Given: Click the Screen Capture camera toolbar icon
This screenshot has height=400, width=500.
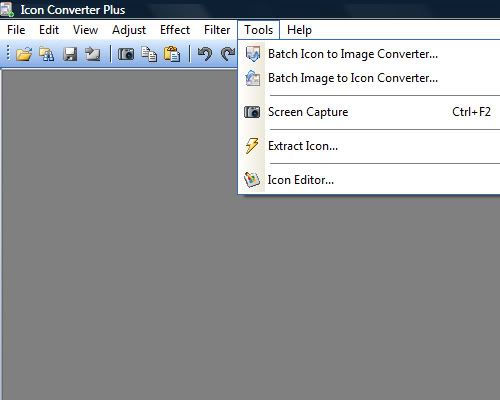Looking at the screenshot, I should point(126,54).
